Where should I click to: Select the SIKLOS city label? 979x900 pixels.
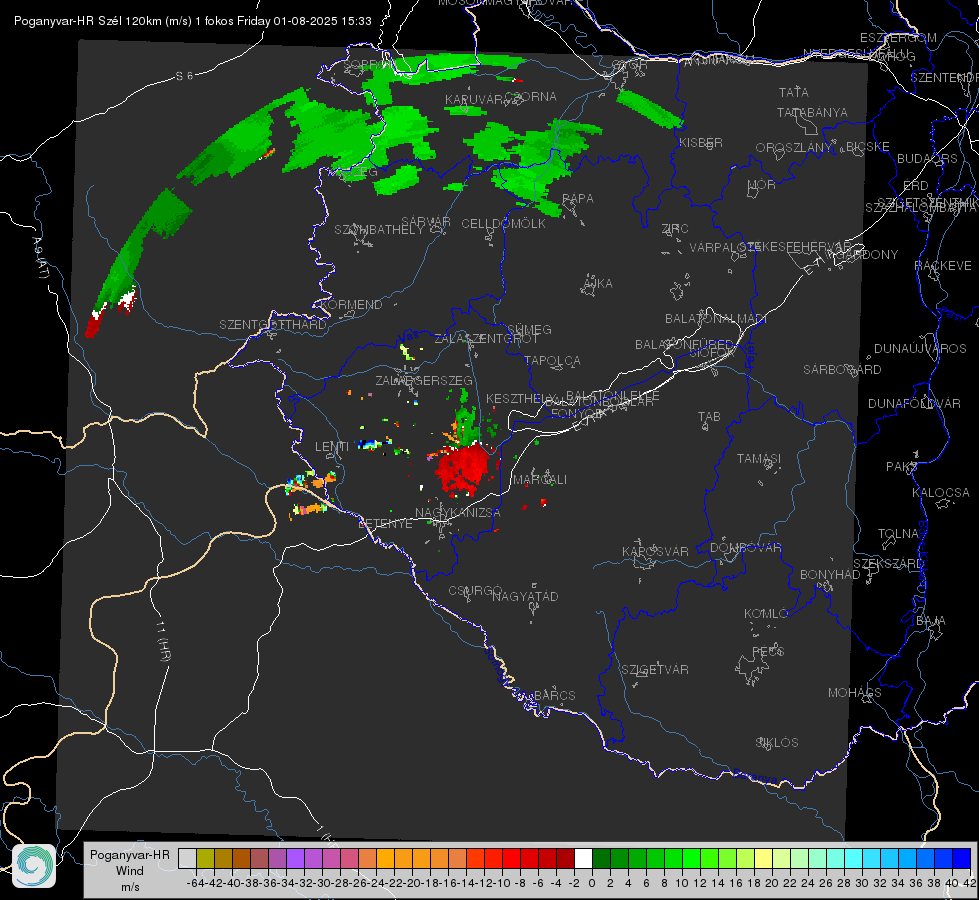pyautogui.click(x=777, y=742)
